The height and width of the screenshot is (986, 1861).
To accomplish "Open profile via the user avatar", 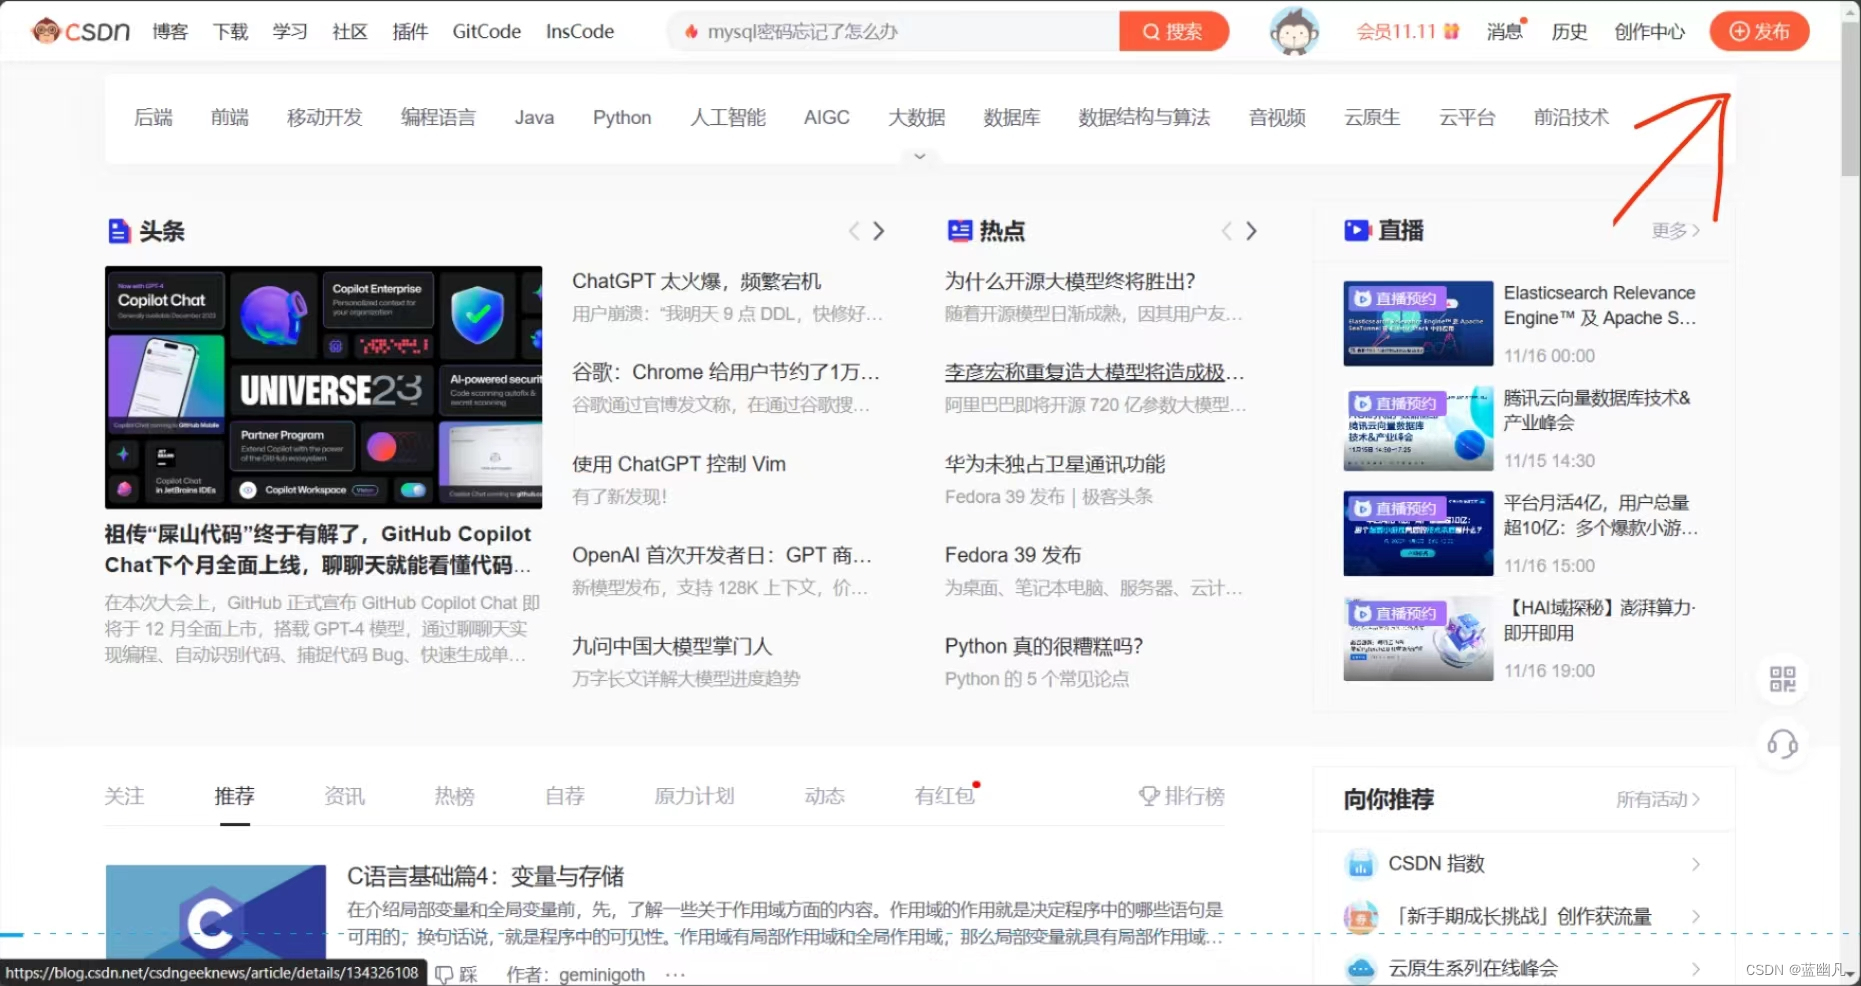I will (x=1294, y=30).
